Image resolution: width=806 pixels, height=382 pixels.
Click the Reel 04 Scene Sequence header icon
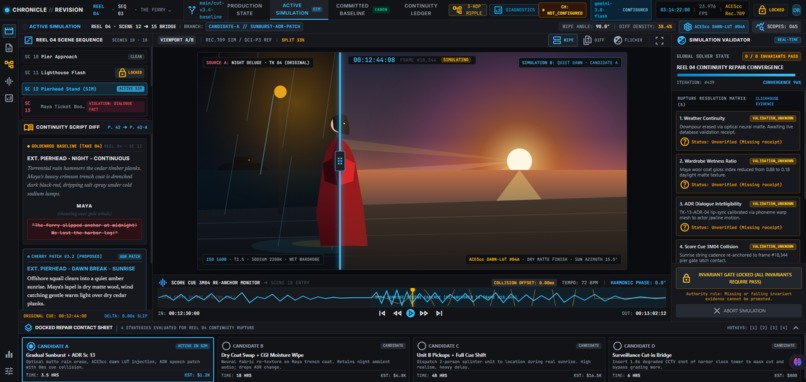[28, 40]
